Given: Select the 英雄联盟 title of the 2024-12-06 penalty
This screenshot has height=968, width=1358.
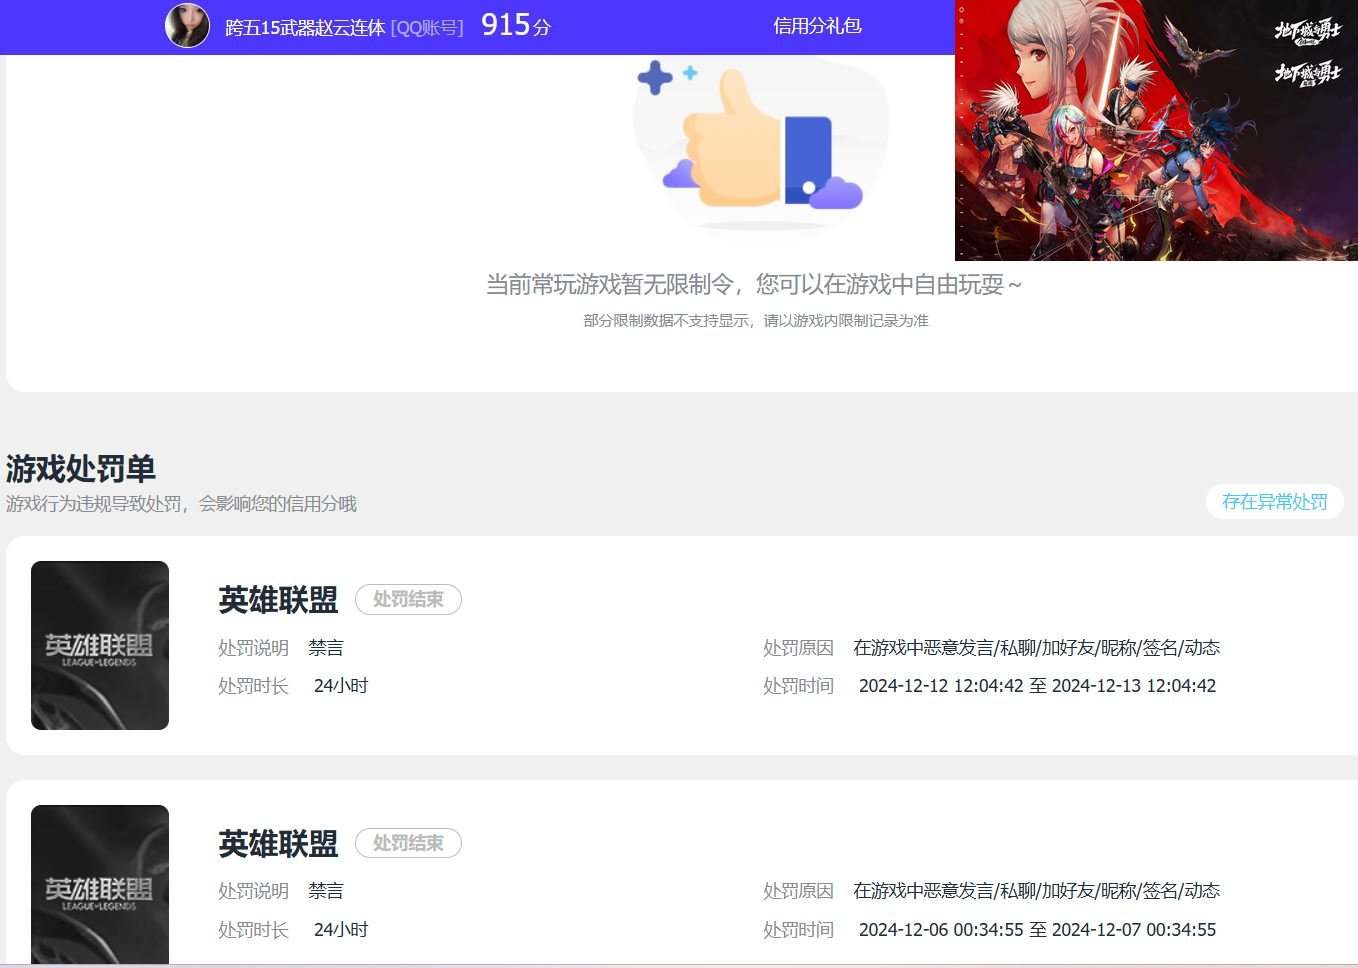Looking at the screenshot, I should 278,844.
